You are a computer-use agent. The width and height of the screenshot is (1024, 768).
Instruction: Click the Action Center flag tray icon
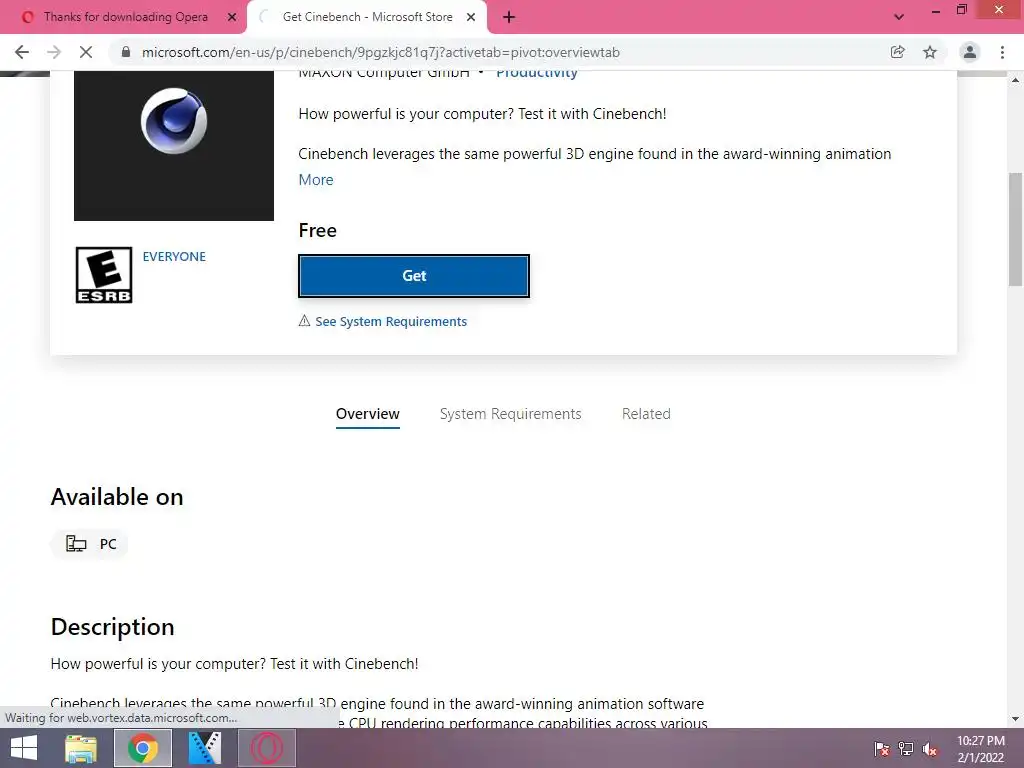[882, 748]
